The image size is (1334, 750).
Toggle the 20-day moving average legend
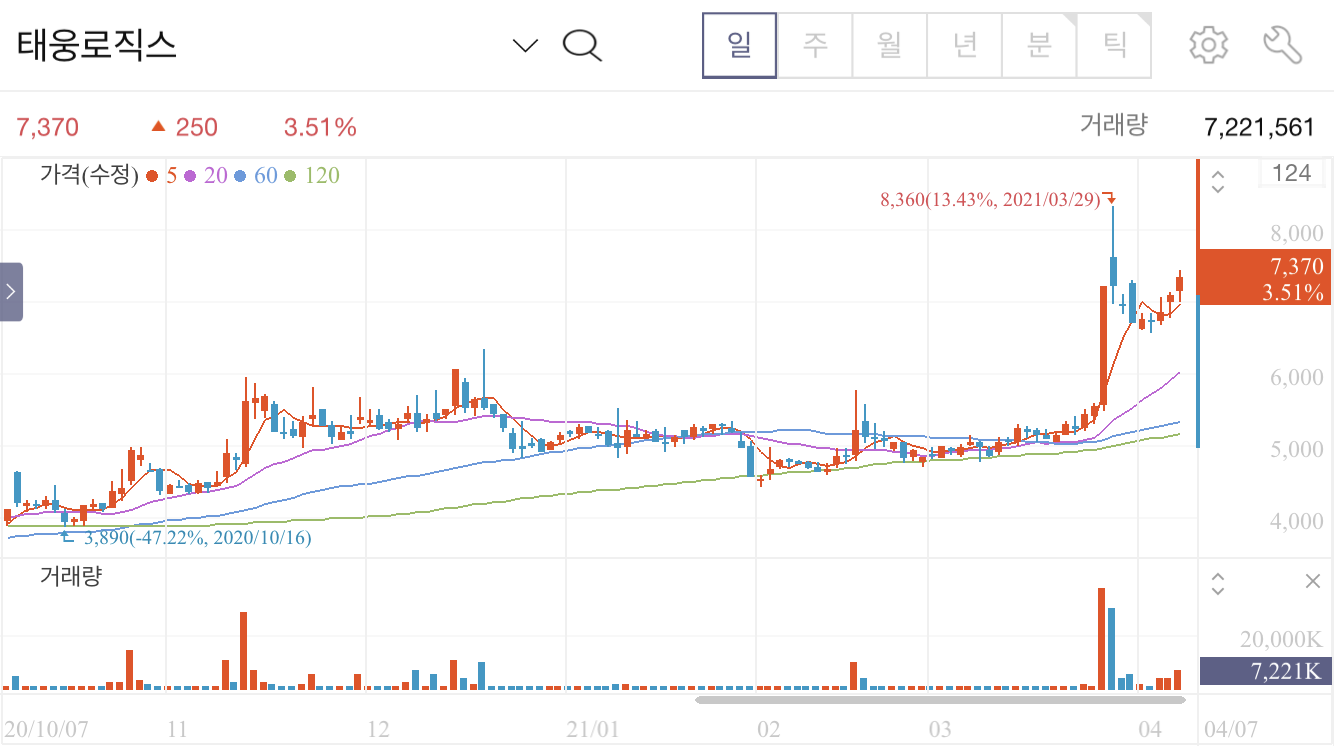click(206, 176)
